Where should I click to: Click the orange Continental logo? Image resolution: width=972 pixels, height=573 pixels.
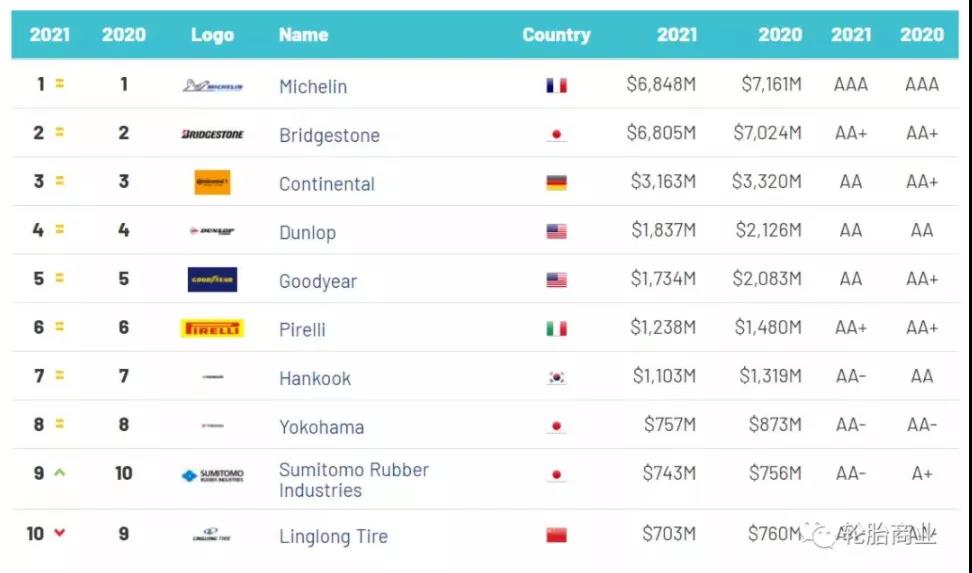coord(212,182)
